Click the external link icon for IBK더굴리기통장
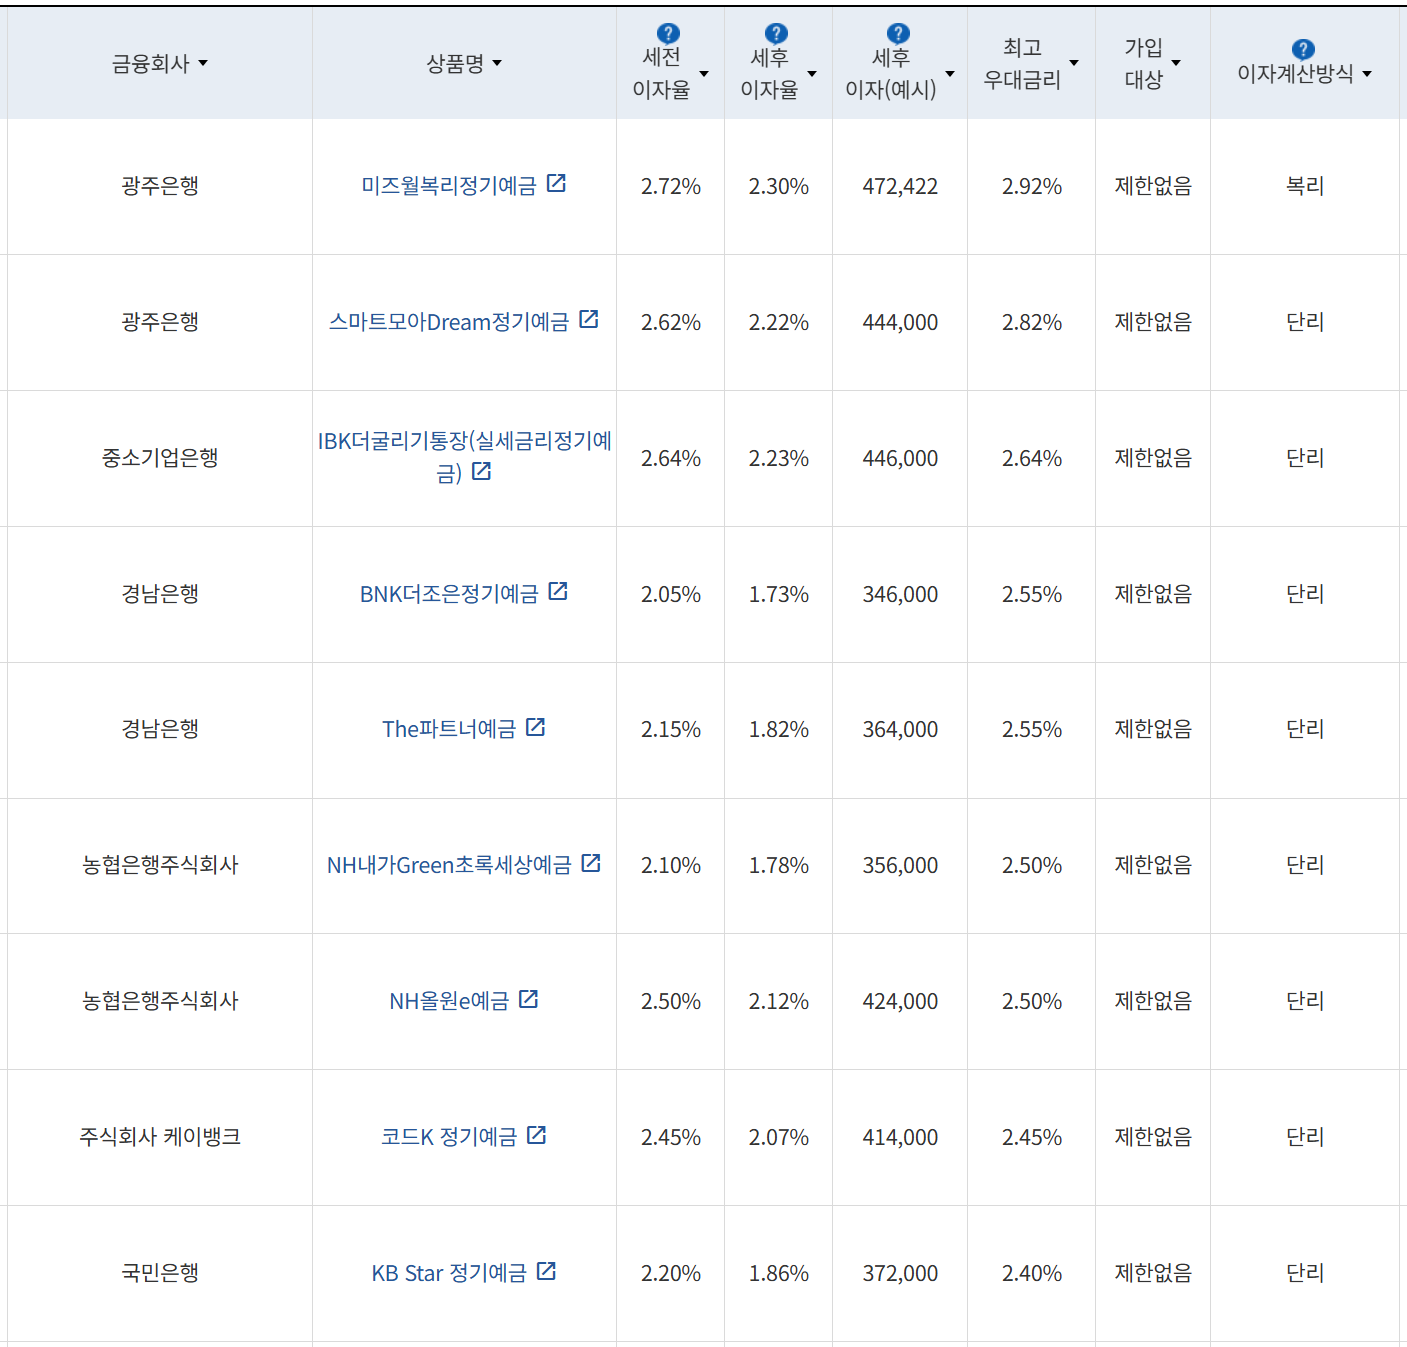This screenshot has width=1407, height=1347. [x=482, y=473]
